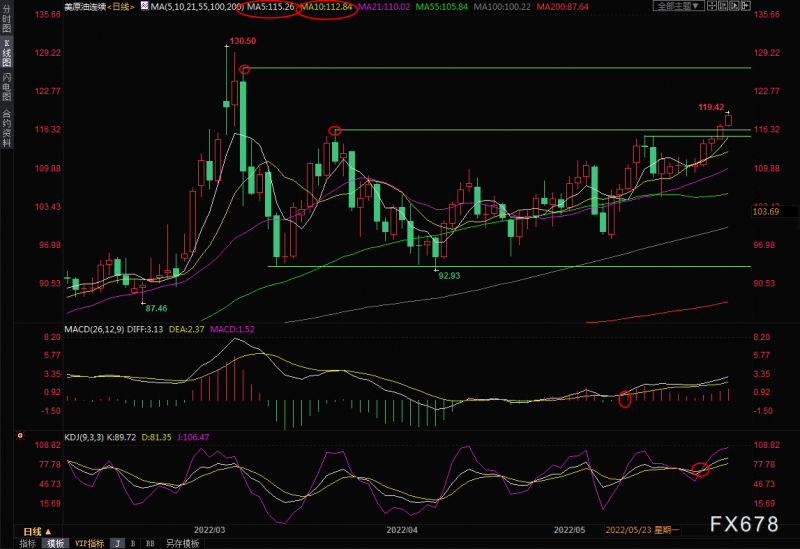The image size is (800, 549).
Task: Click the DEA:2.37 value
Action: 186,330
